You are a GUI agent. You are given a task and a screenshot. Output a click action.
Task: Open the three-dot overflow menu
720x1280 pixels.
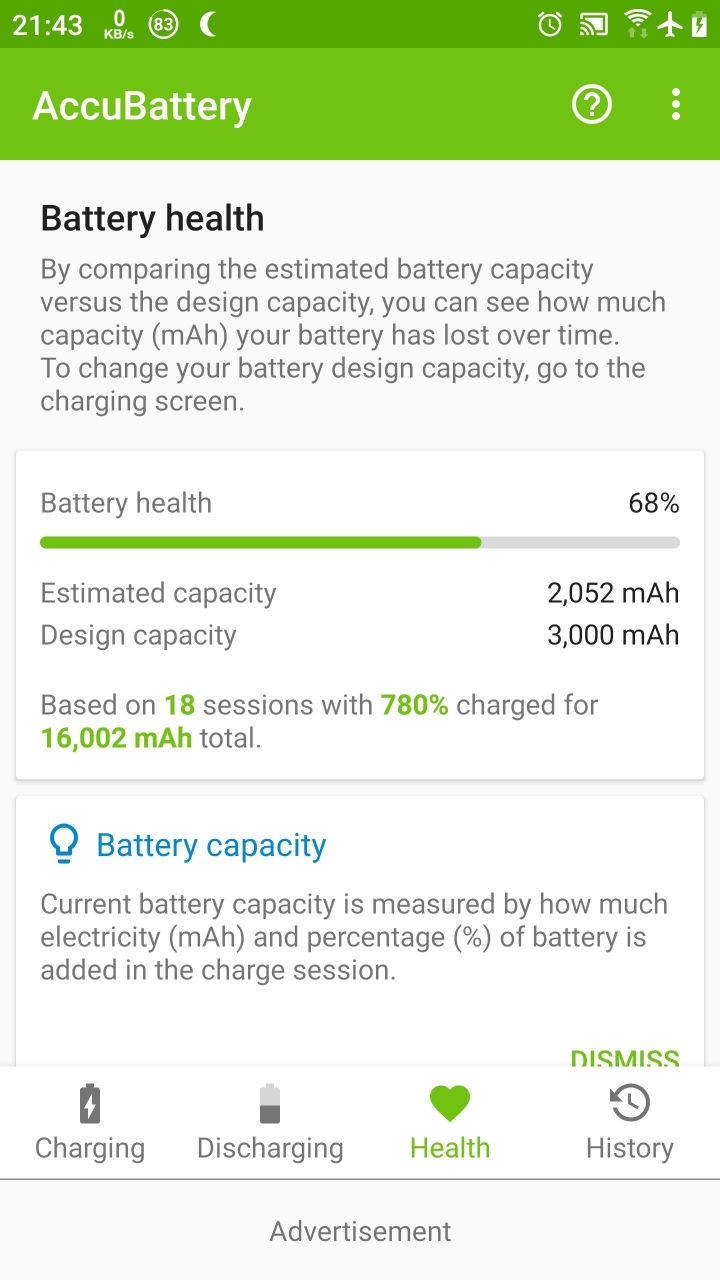pyautogui.click(x=676, y=104)
